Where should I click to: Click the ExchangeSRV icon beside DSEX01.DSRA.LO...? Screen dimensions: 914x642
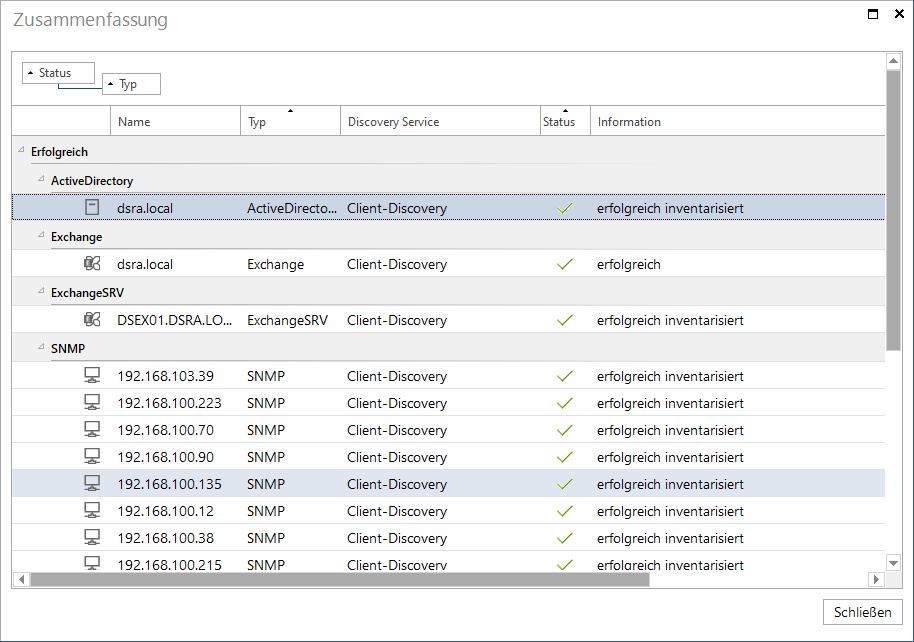[92, 320]
